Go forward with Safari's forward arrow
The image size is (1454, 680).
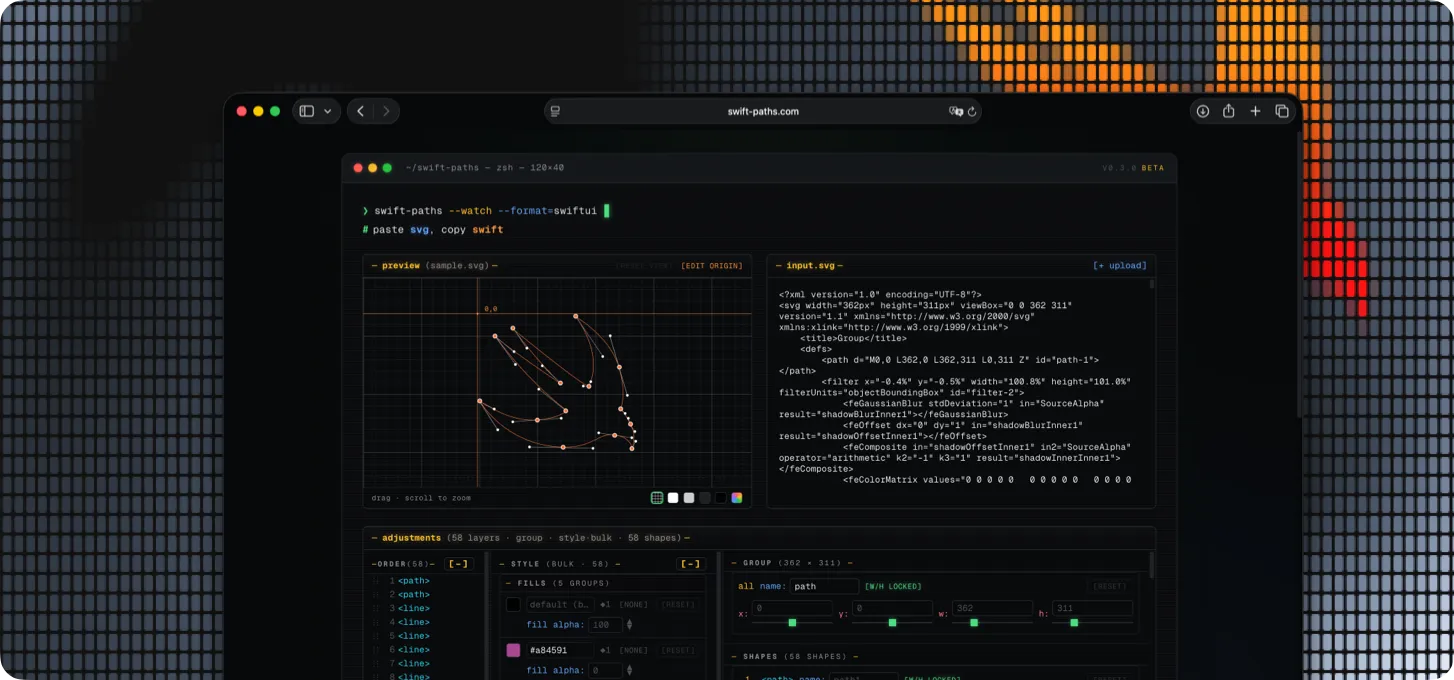coord(386,111)
